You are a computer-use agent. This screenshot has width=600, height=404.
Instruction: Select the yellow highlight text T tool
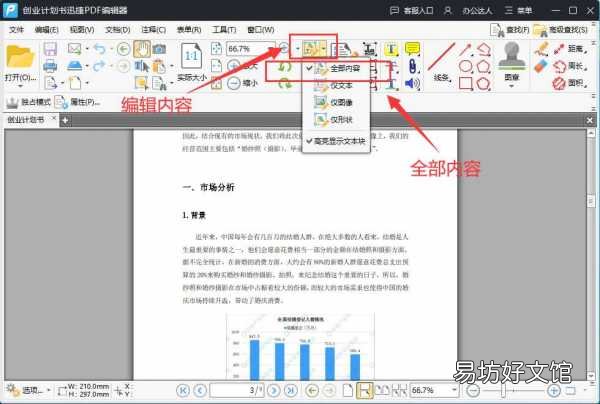point(391,49)
